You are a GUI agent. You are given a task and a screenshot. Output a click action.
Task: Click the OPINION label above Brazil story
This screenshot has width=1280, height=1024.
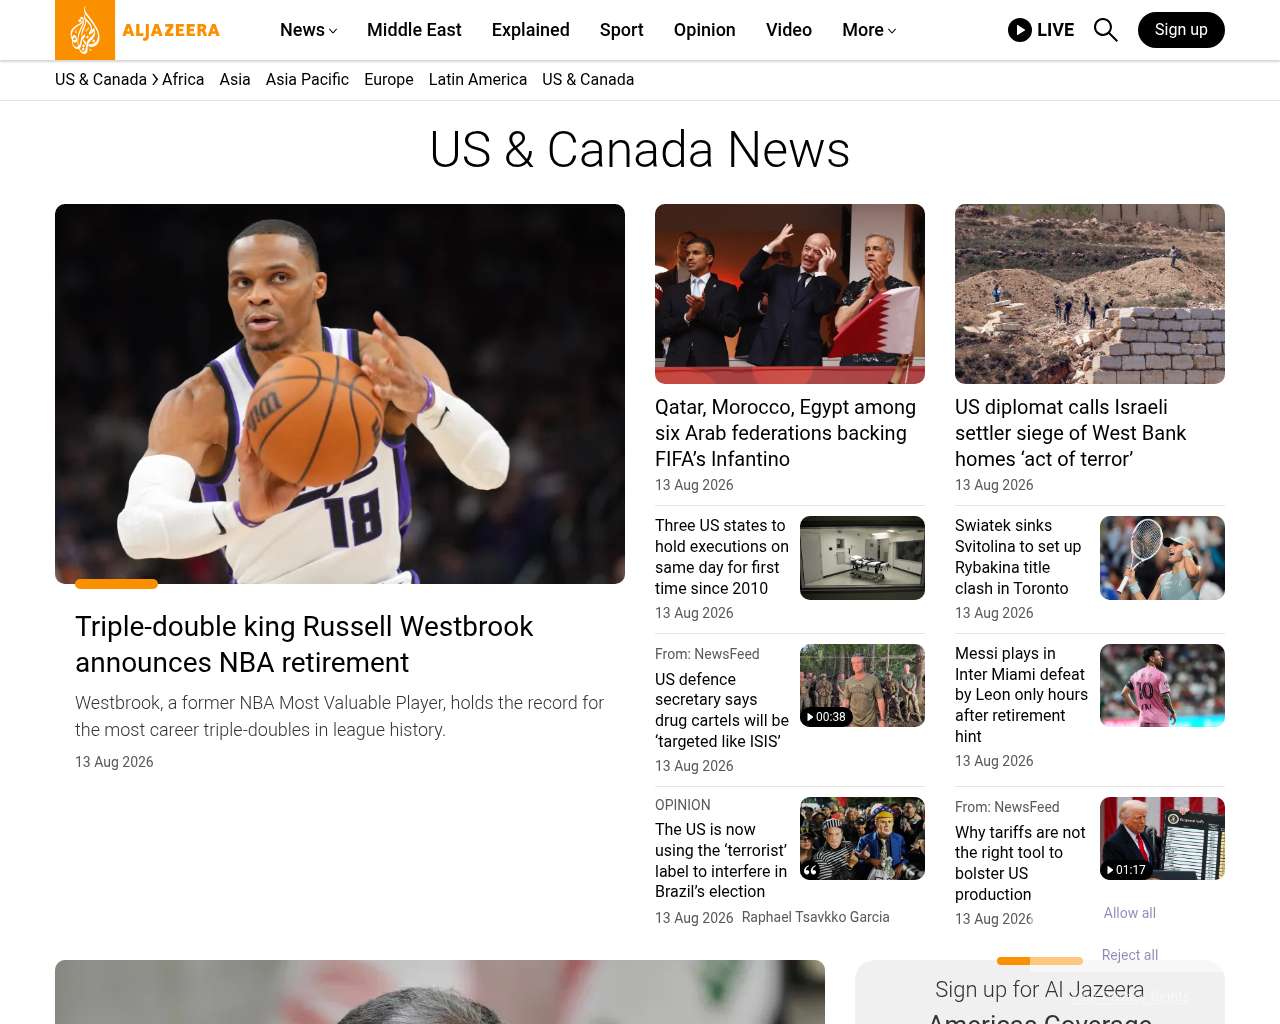683,805
